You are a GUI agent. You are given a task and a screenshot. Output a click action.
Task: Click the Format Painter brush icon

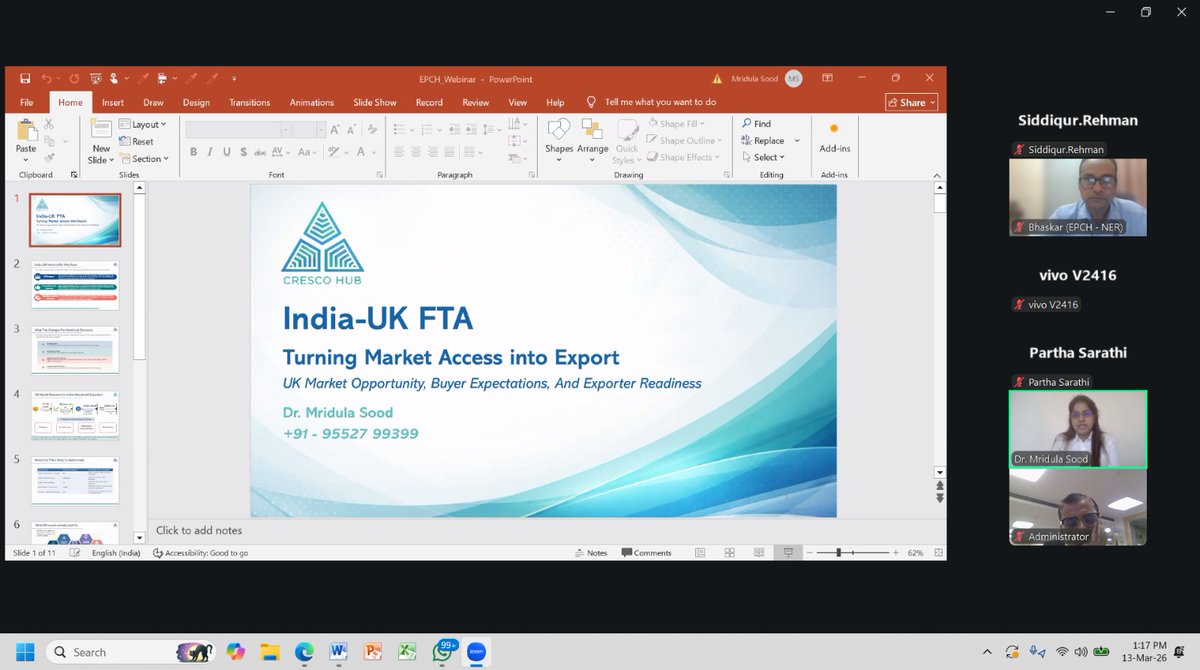(x=48, y=157)
